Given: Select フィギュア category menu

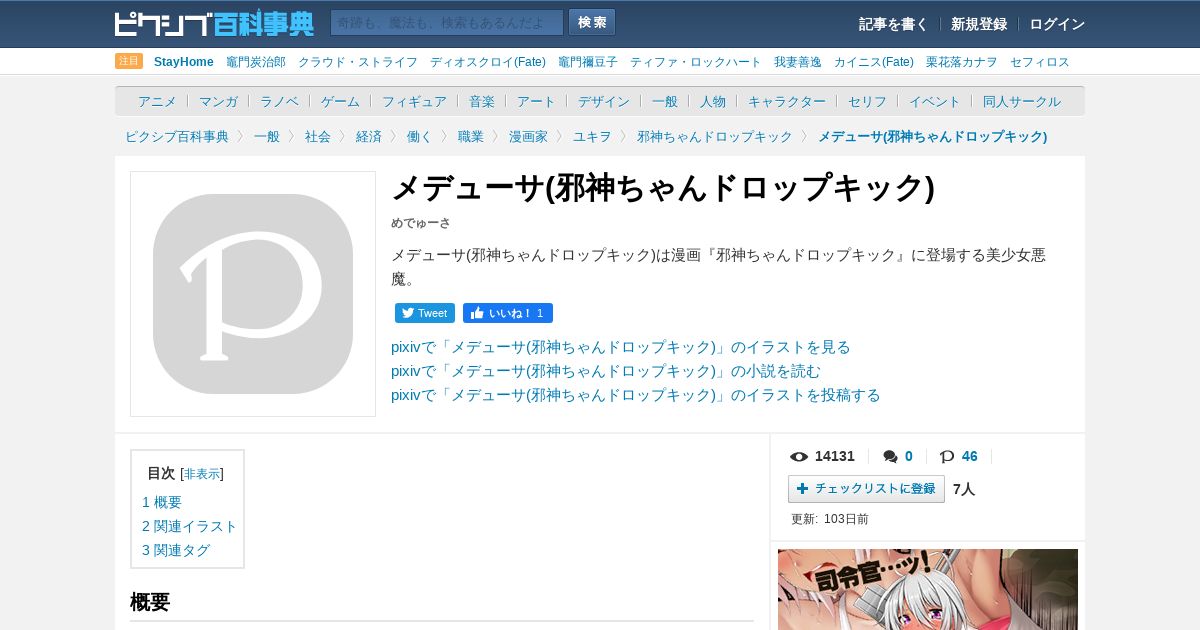Looking at the screenshot, I should coord(414,101).
